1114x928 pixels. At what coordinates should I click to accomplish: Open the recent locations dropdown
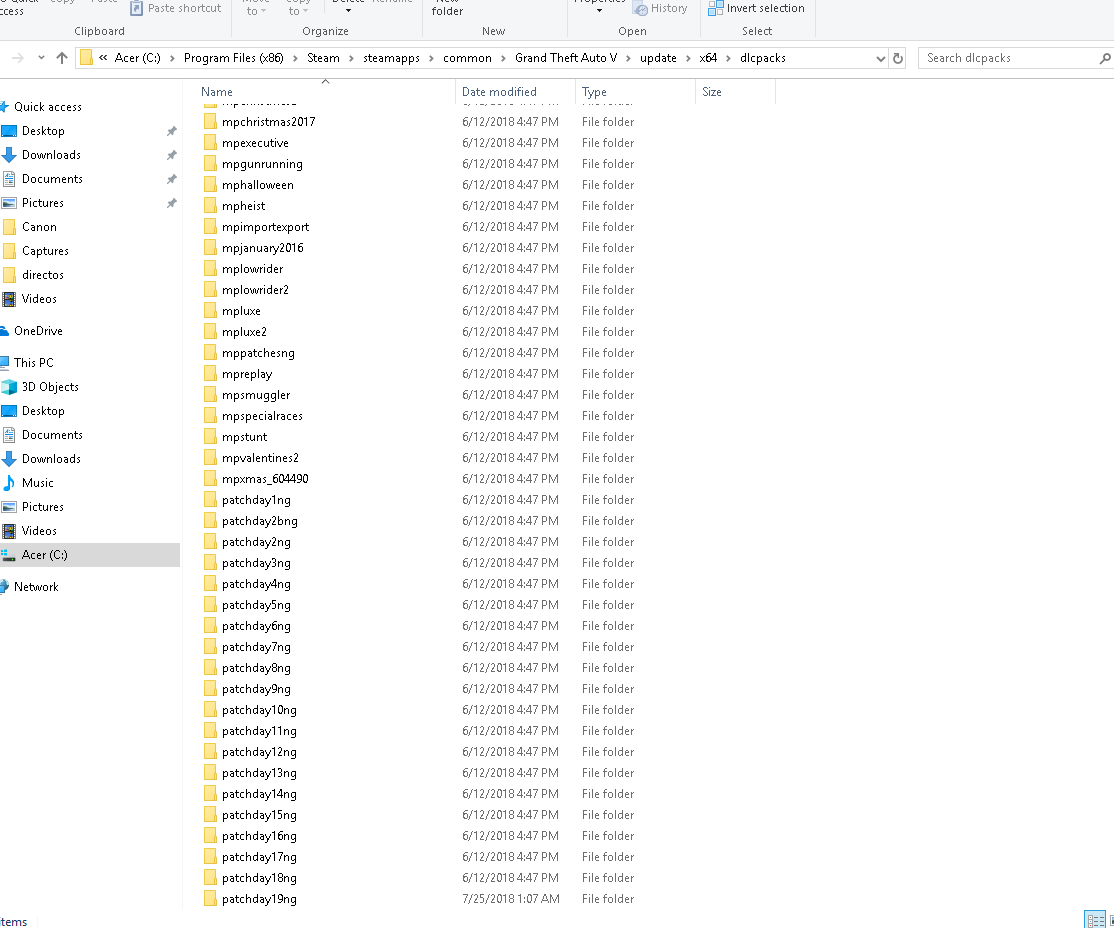tap(41, 58)
